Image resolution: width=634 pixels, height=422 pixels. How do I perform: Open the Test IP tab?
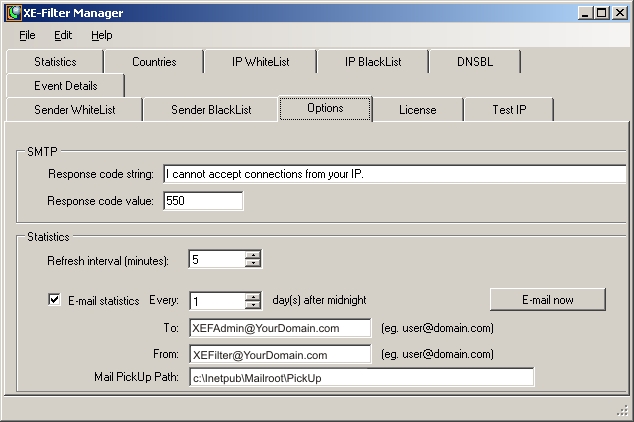[509, 110]
